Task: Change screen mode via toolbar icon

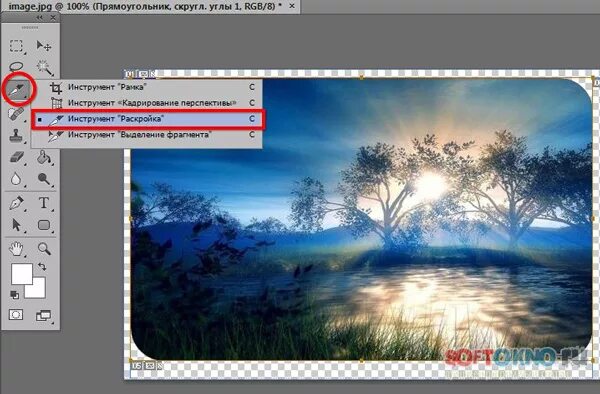Action: [x=44, y=316]
